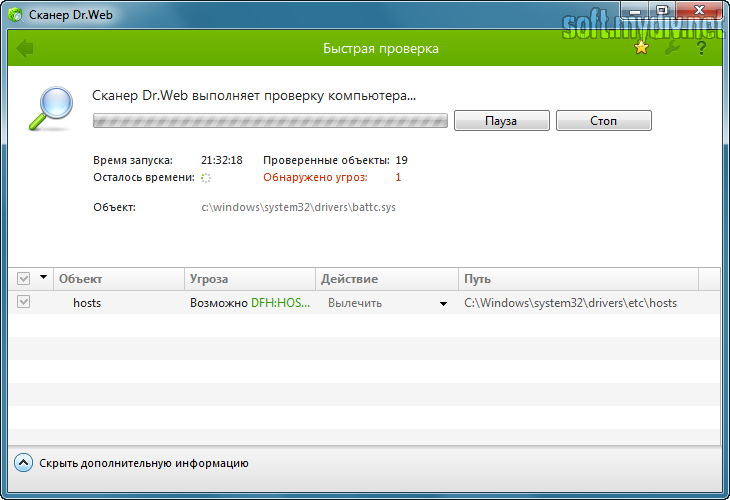Click the Проверенные объекты count 19
Image resolution: width=730 pixels, height=500 pixels.
click(401, 160)
